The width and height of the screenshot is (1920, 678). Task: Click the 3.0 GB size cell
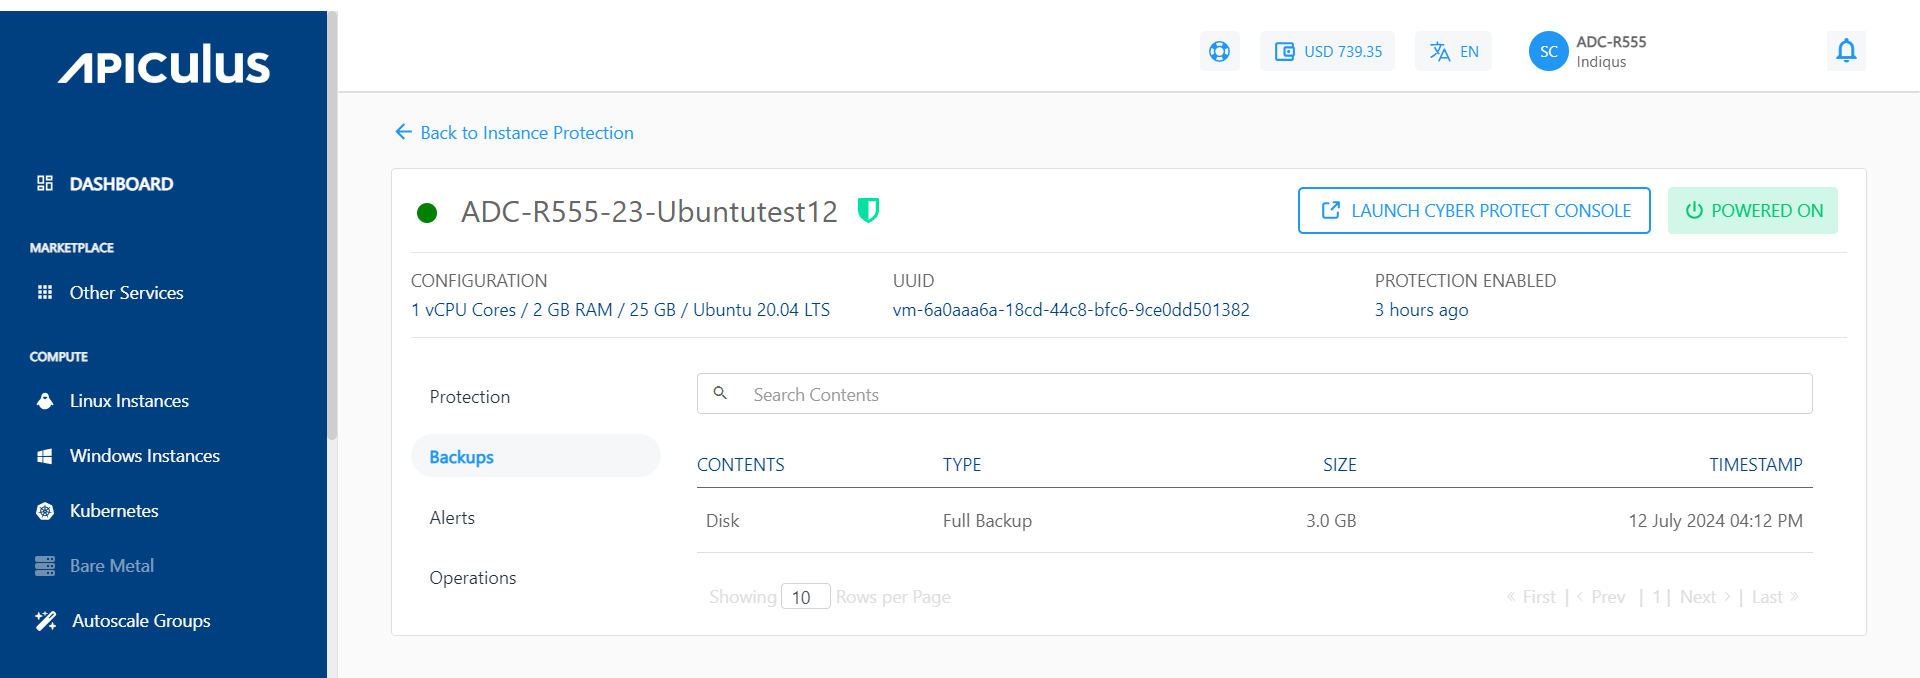pyautogui.click(x=1331, y=521)
